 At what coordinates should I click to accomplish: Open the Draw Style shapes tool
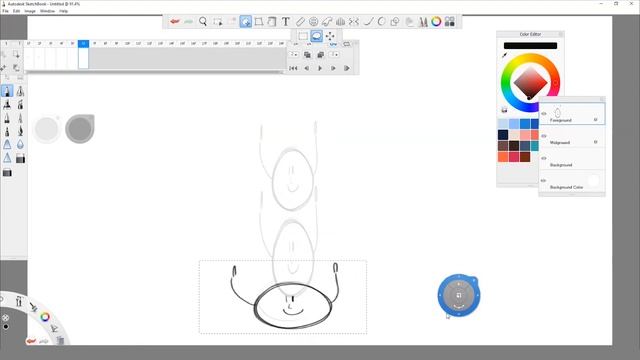coord(395,22)
